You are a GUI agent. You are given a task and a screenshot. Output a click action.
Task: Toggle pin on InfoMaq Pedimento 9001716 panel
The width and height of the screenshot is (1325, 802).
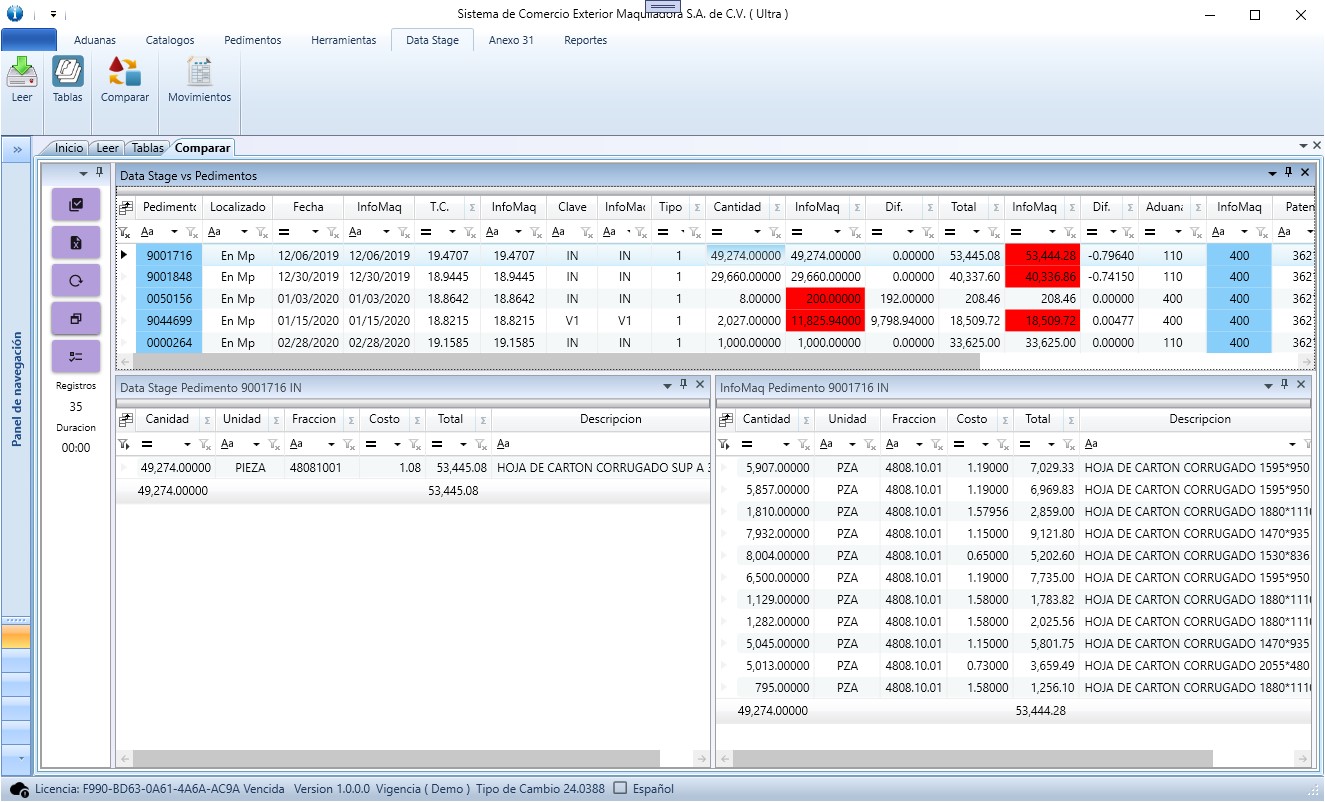click(x=1284, y=385)
